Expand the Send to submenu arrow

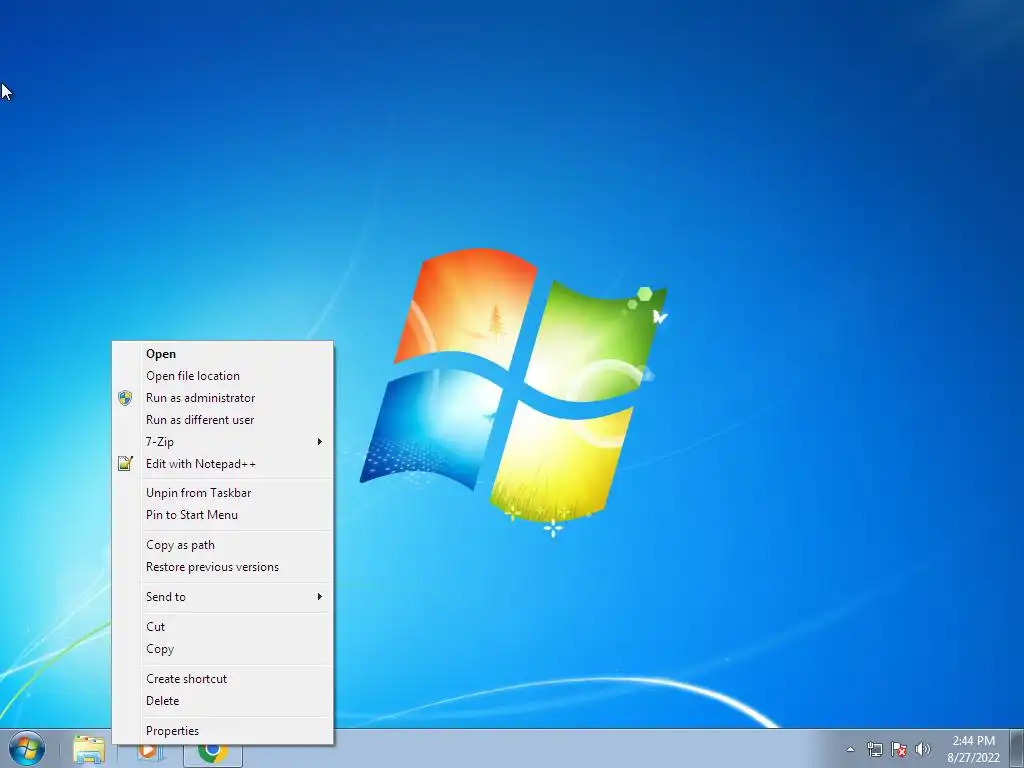pyautogui.click(x=319, y=596)
